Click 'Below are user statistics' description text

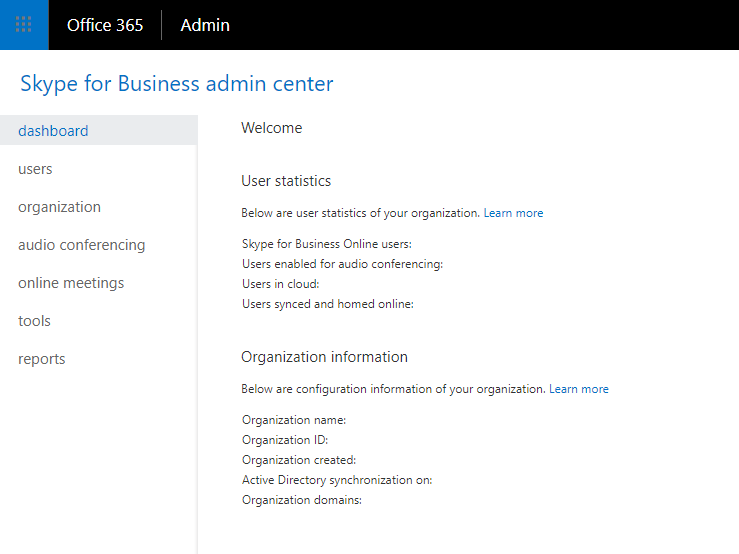pos(361,213)
